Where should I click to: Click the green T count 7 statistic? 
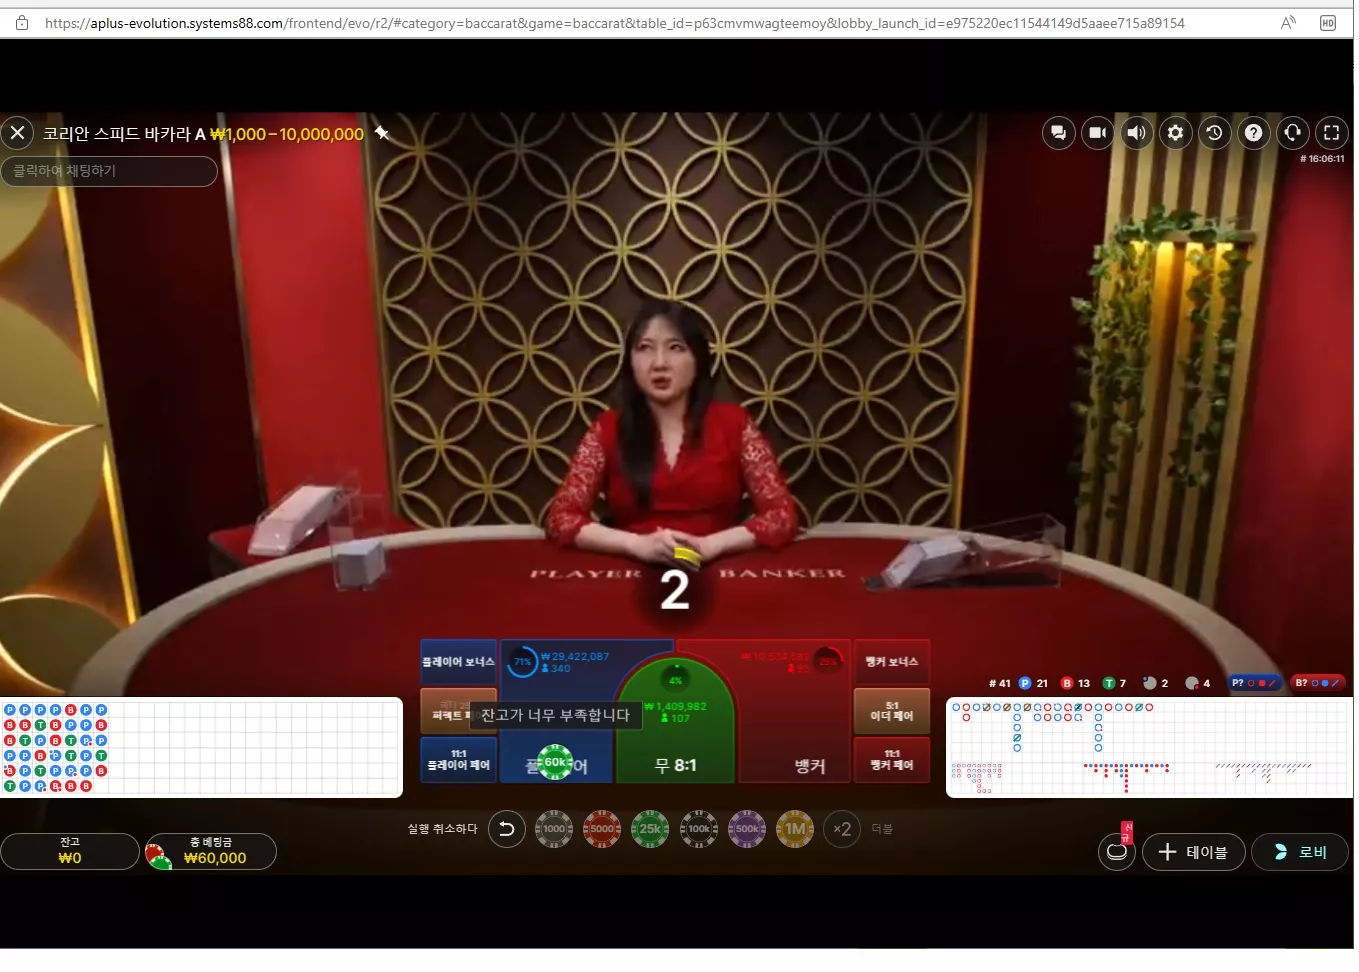point(1114,683)
